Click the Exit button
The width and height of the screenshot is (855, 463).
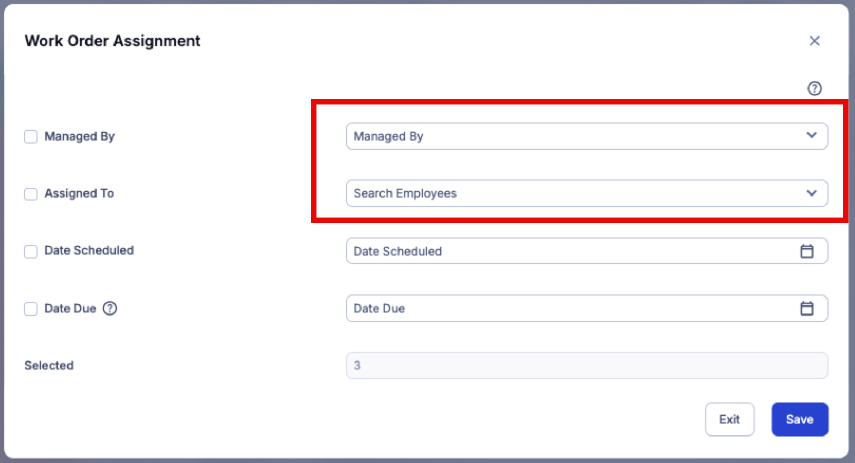tap(729, 419)
